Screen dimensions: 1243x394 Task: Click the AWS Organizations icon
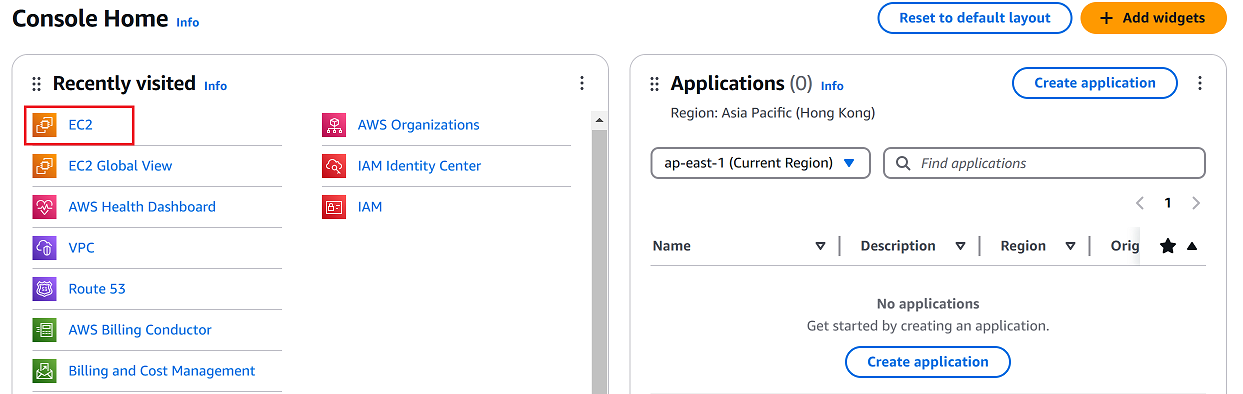coord(334,125)
